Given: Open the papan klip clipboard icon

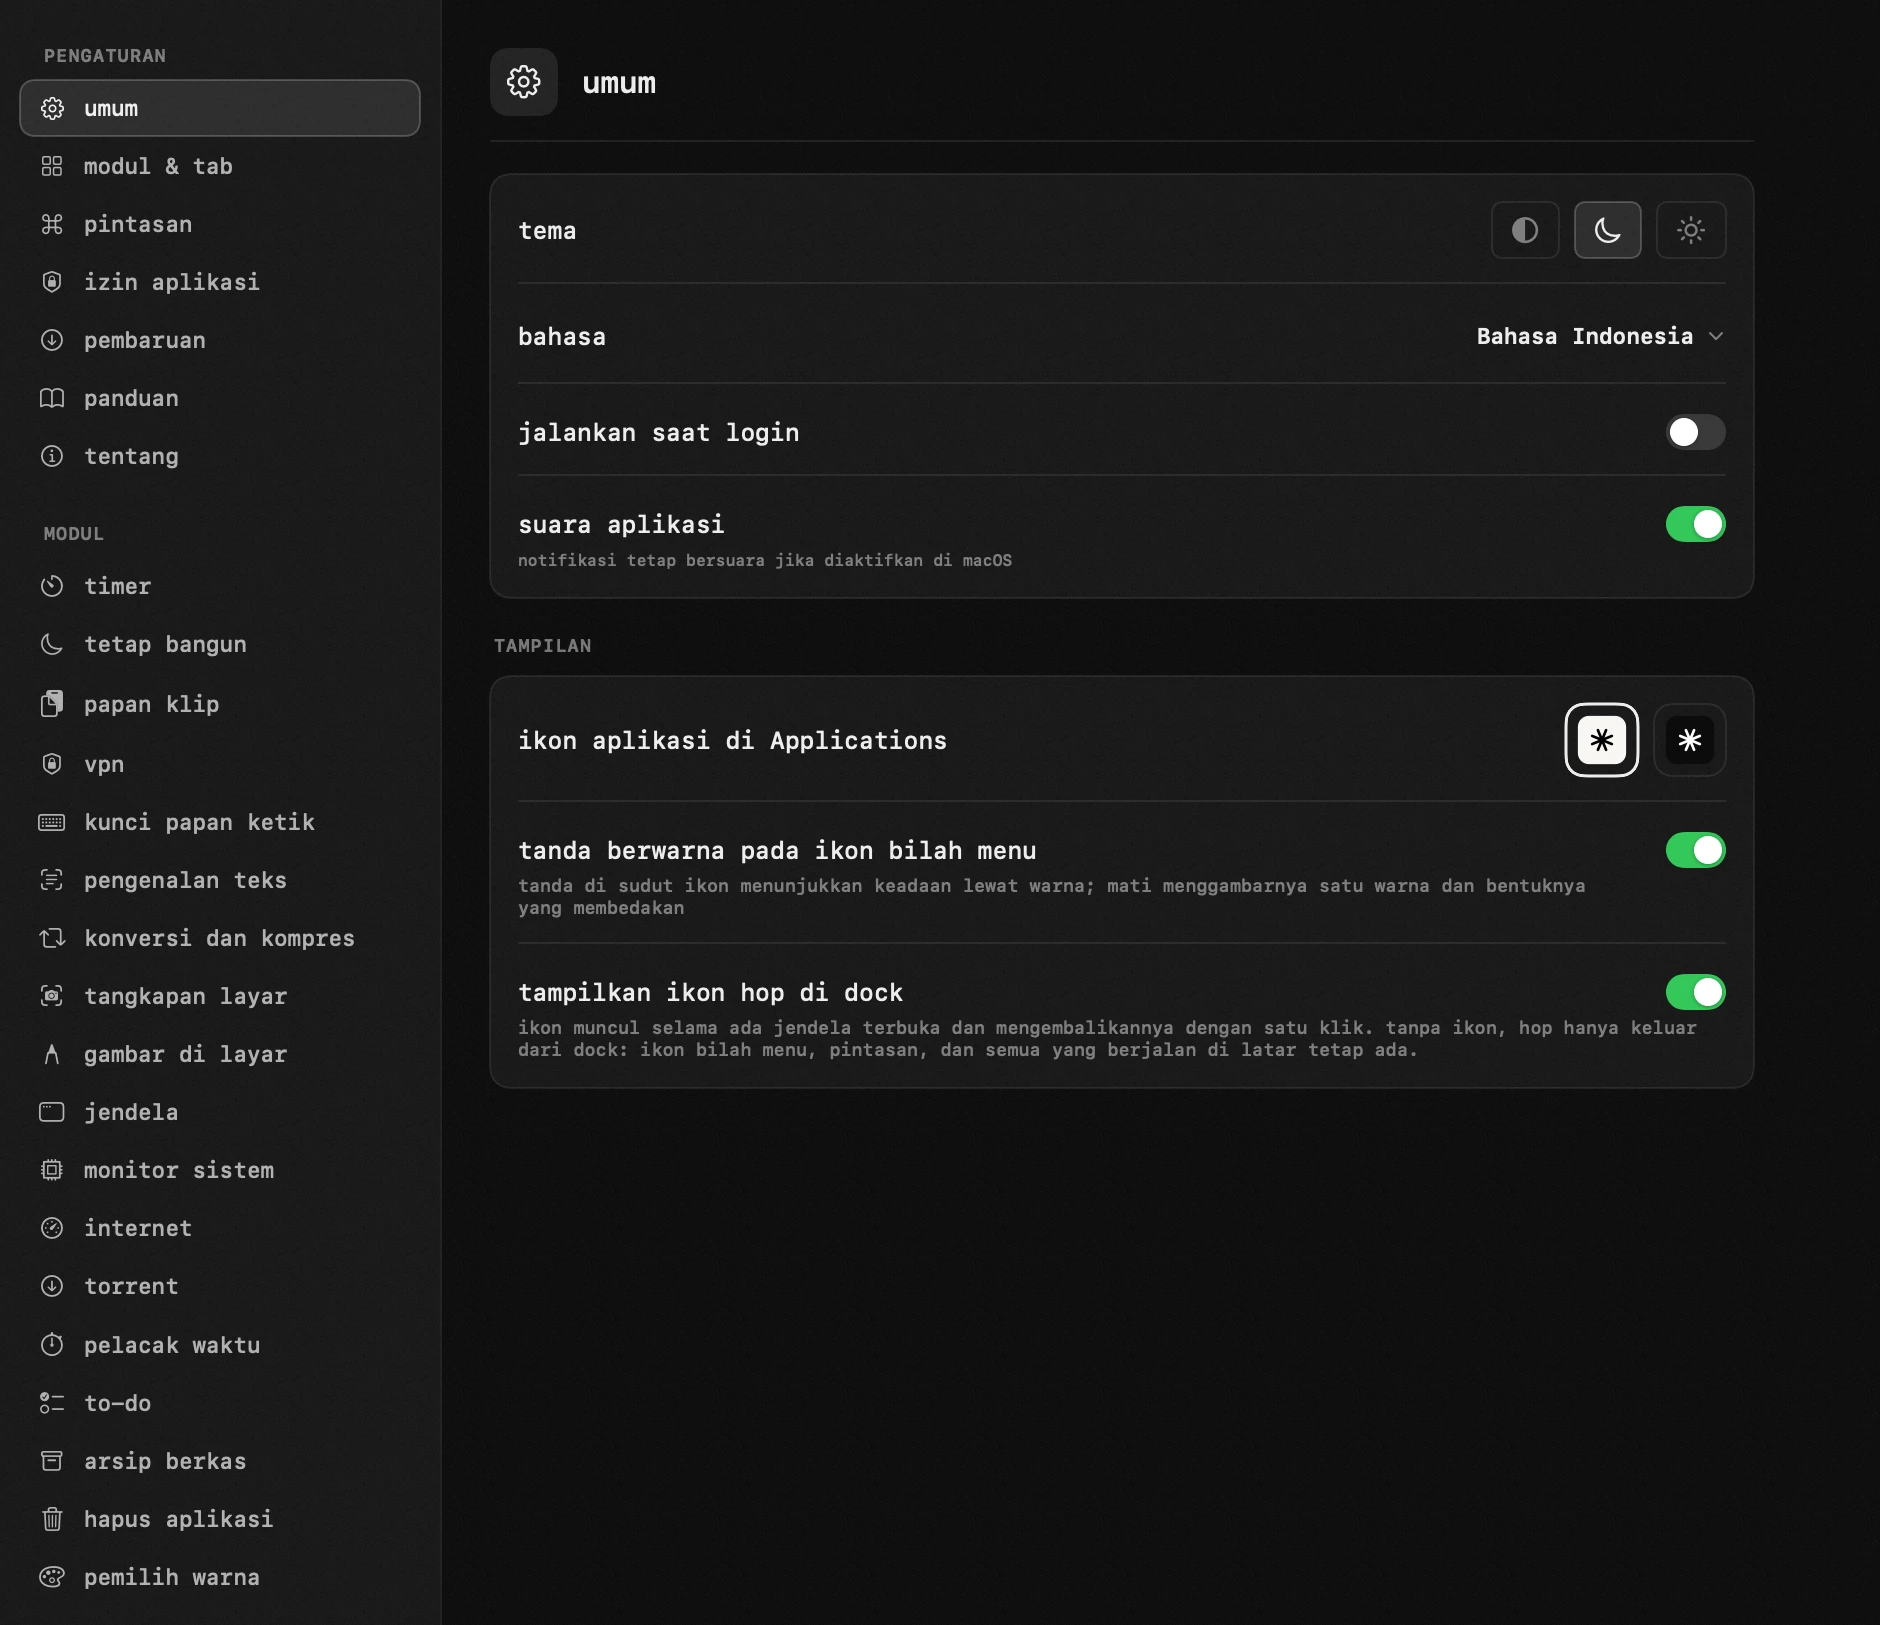Looking at the screenshot, I should coord(52,704).
